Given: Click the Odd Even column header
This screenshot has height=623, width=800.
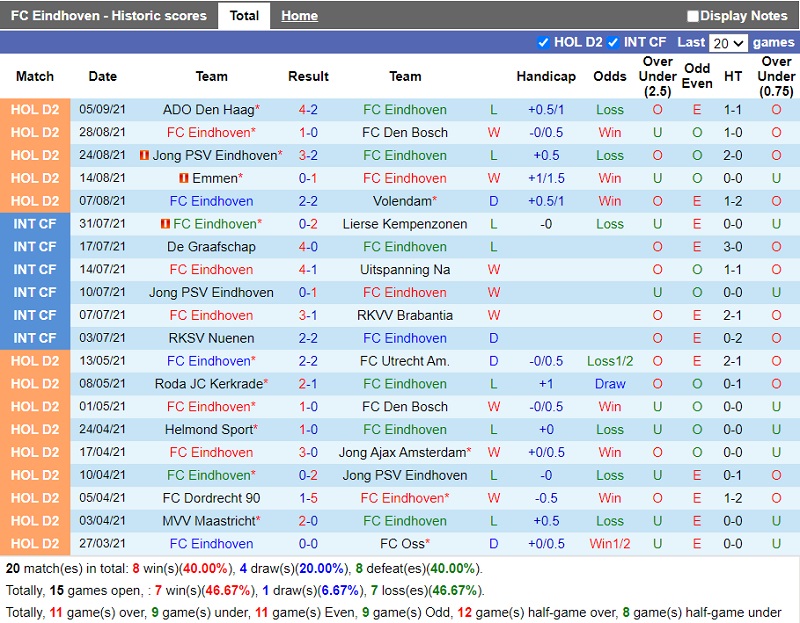Looking at the screenshot, I should (697, 76).
